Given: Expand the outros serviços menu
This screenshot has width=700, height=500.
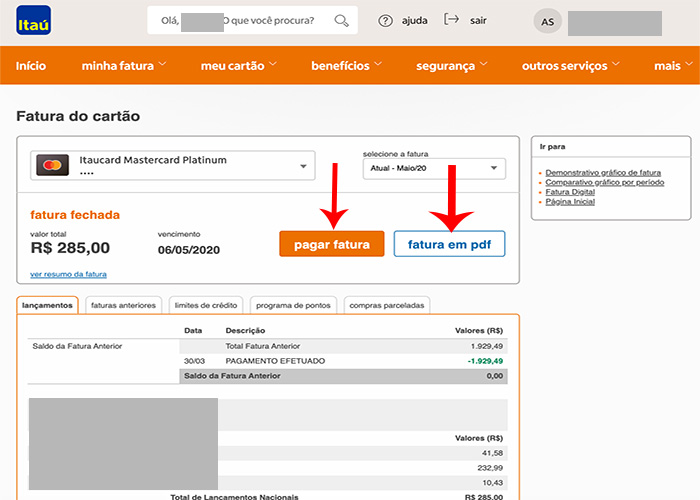Looking at the screenshot, I should pyautogui.click(x=571, y=66).
